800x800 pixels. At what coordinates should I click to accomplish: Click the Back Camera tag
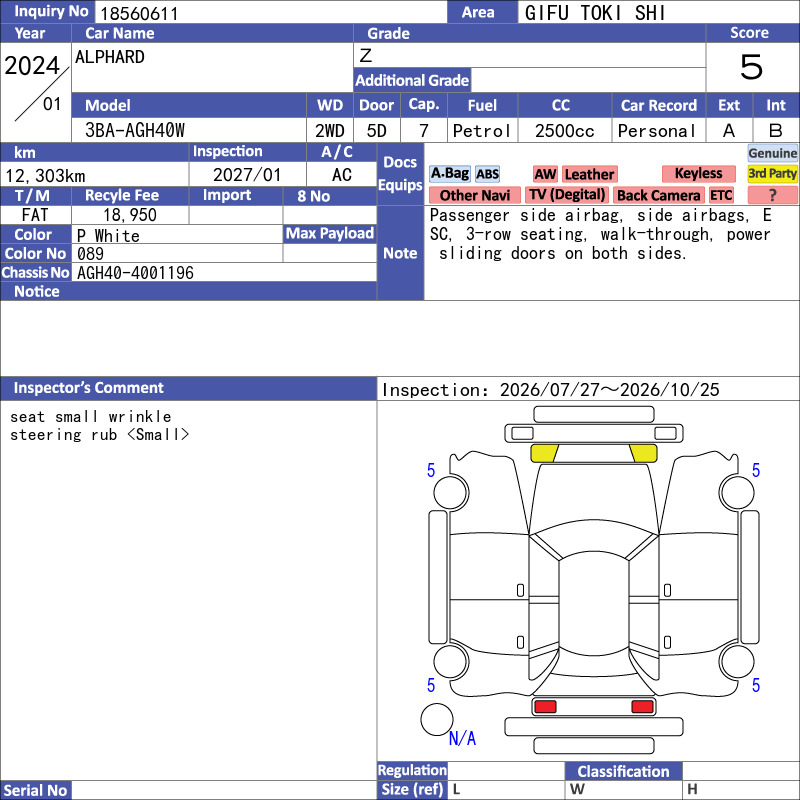tap(659, 195)
